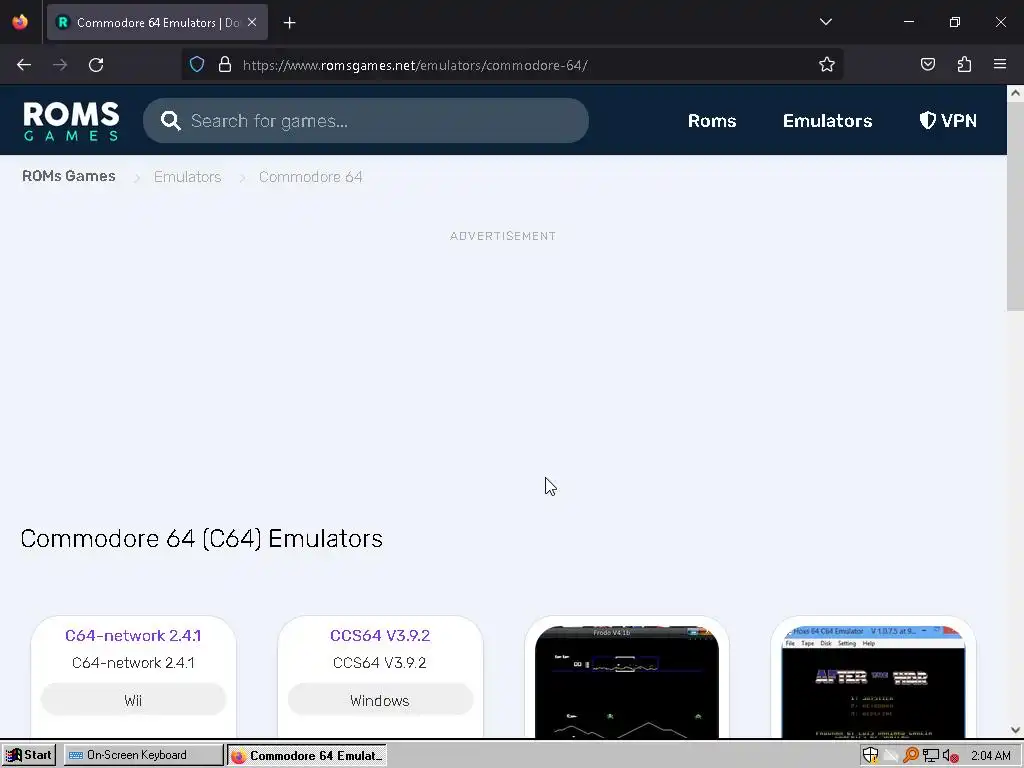This screenshot has height=768, width=1024.
Task: Focus the Search for games field
Action: [366, 121]
